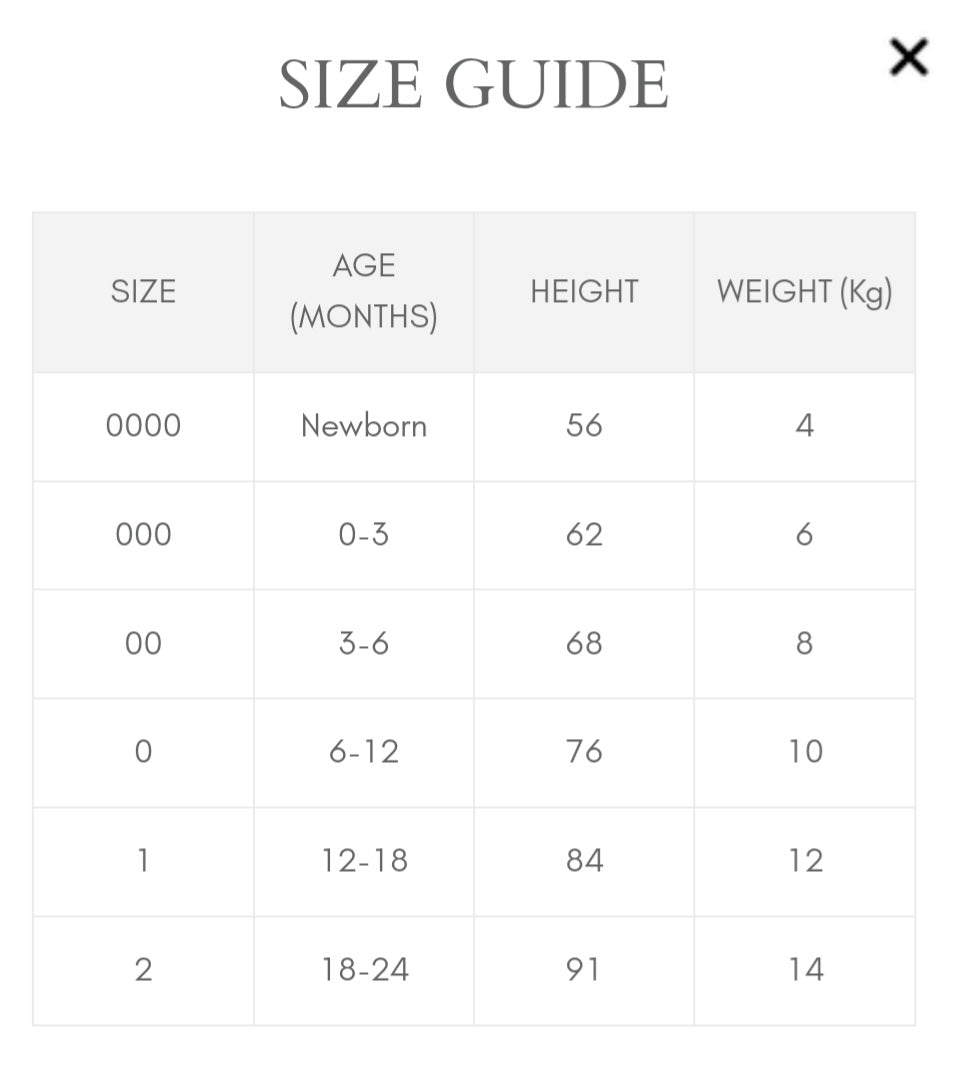The width and height of the screenshot is (957, 1075).
Task: Click the SIZE GUIDE title
Action: [473, 84]
